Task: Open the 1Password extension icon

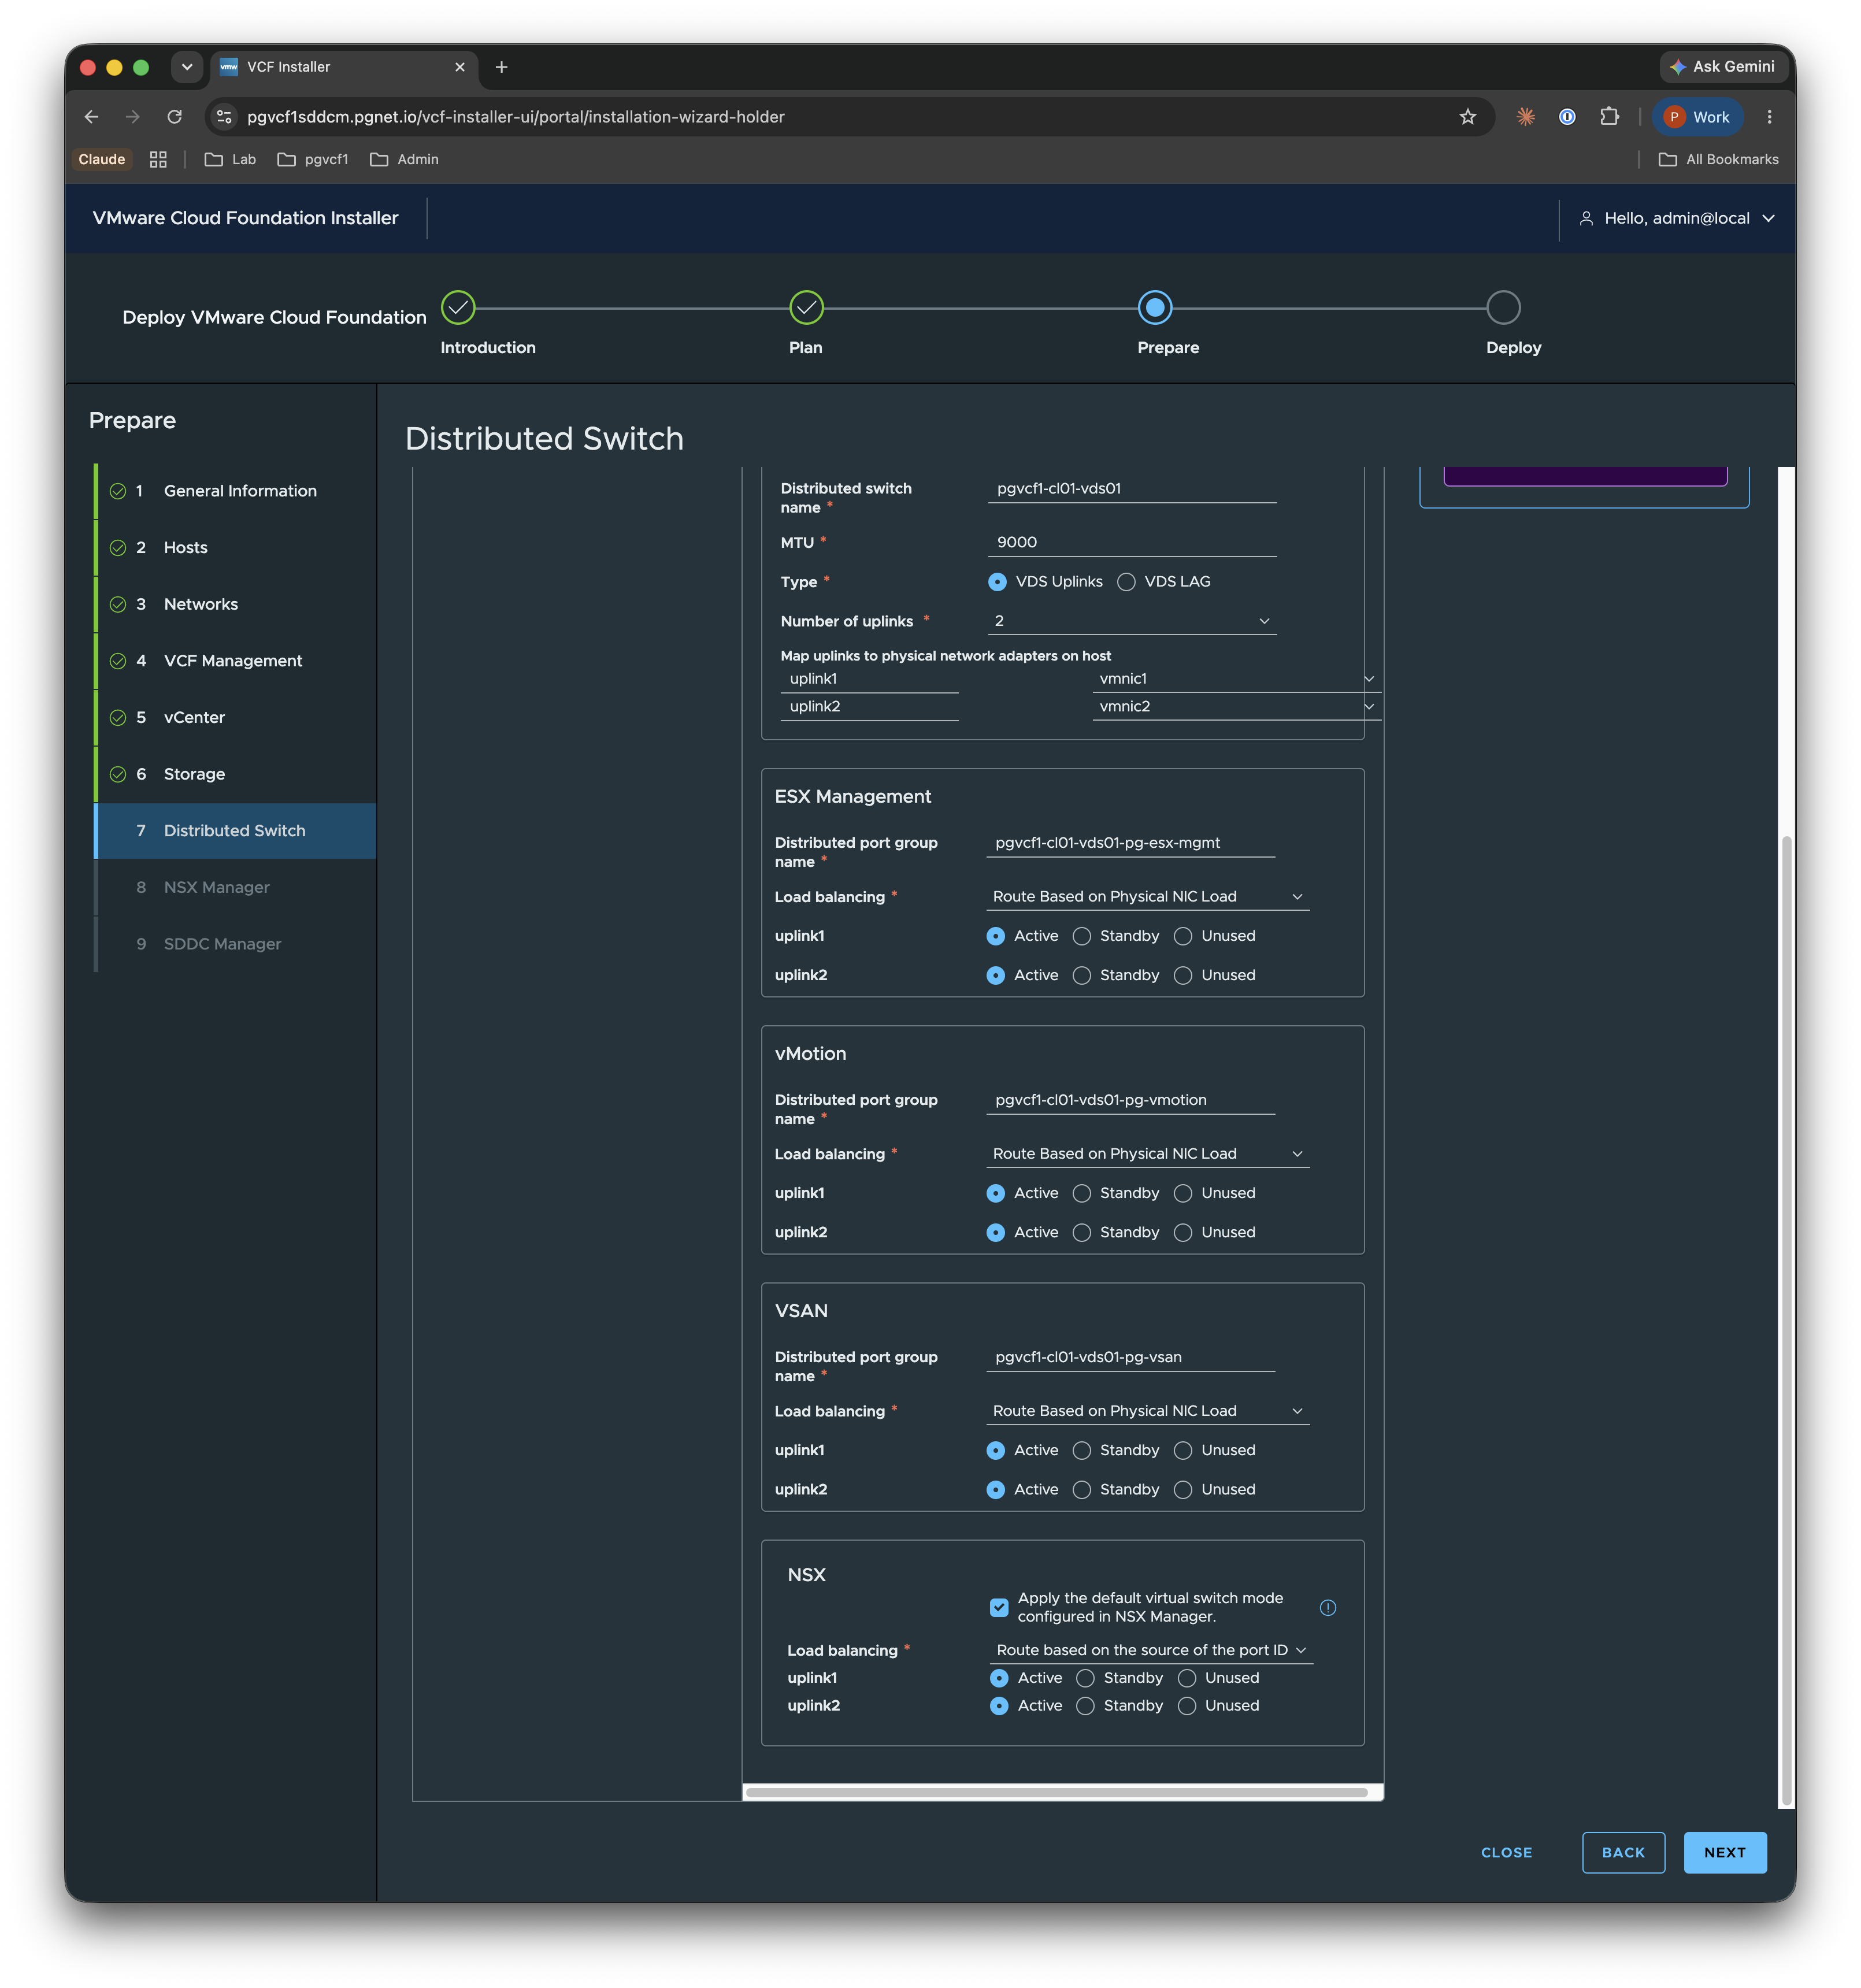Action: pos(1567,117)
